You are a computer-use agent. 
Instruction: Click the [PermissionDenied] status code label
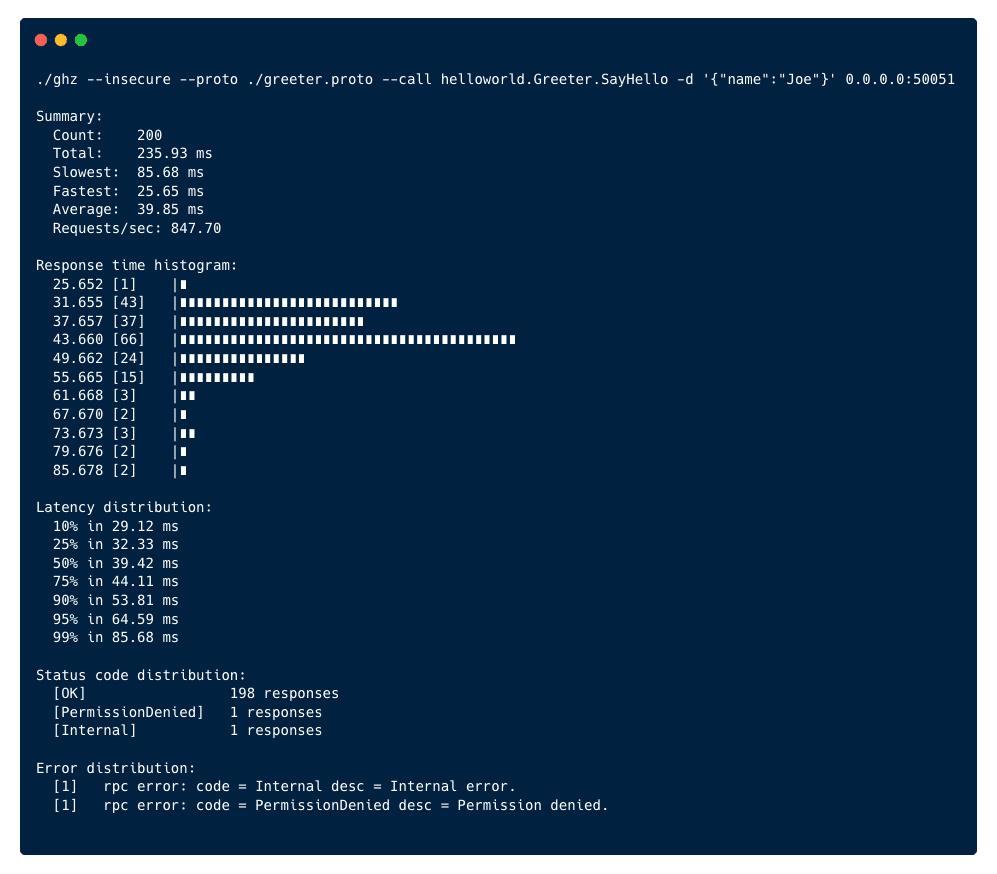point(128,712)
